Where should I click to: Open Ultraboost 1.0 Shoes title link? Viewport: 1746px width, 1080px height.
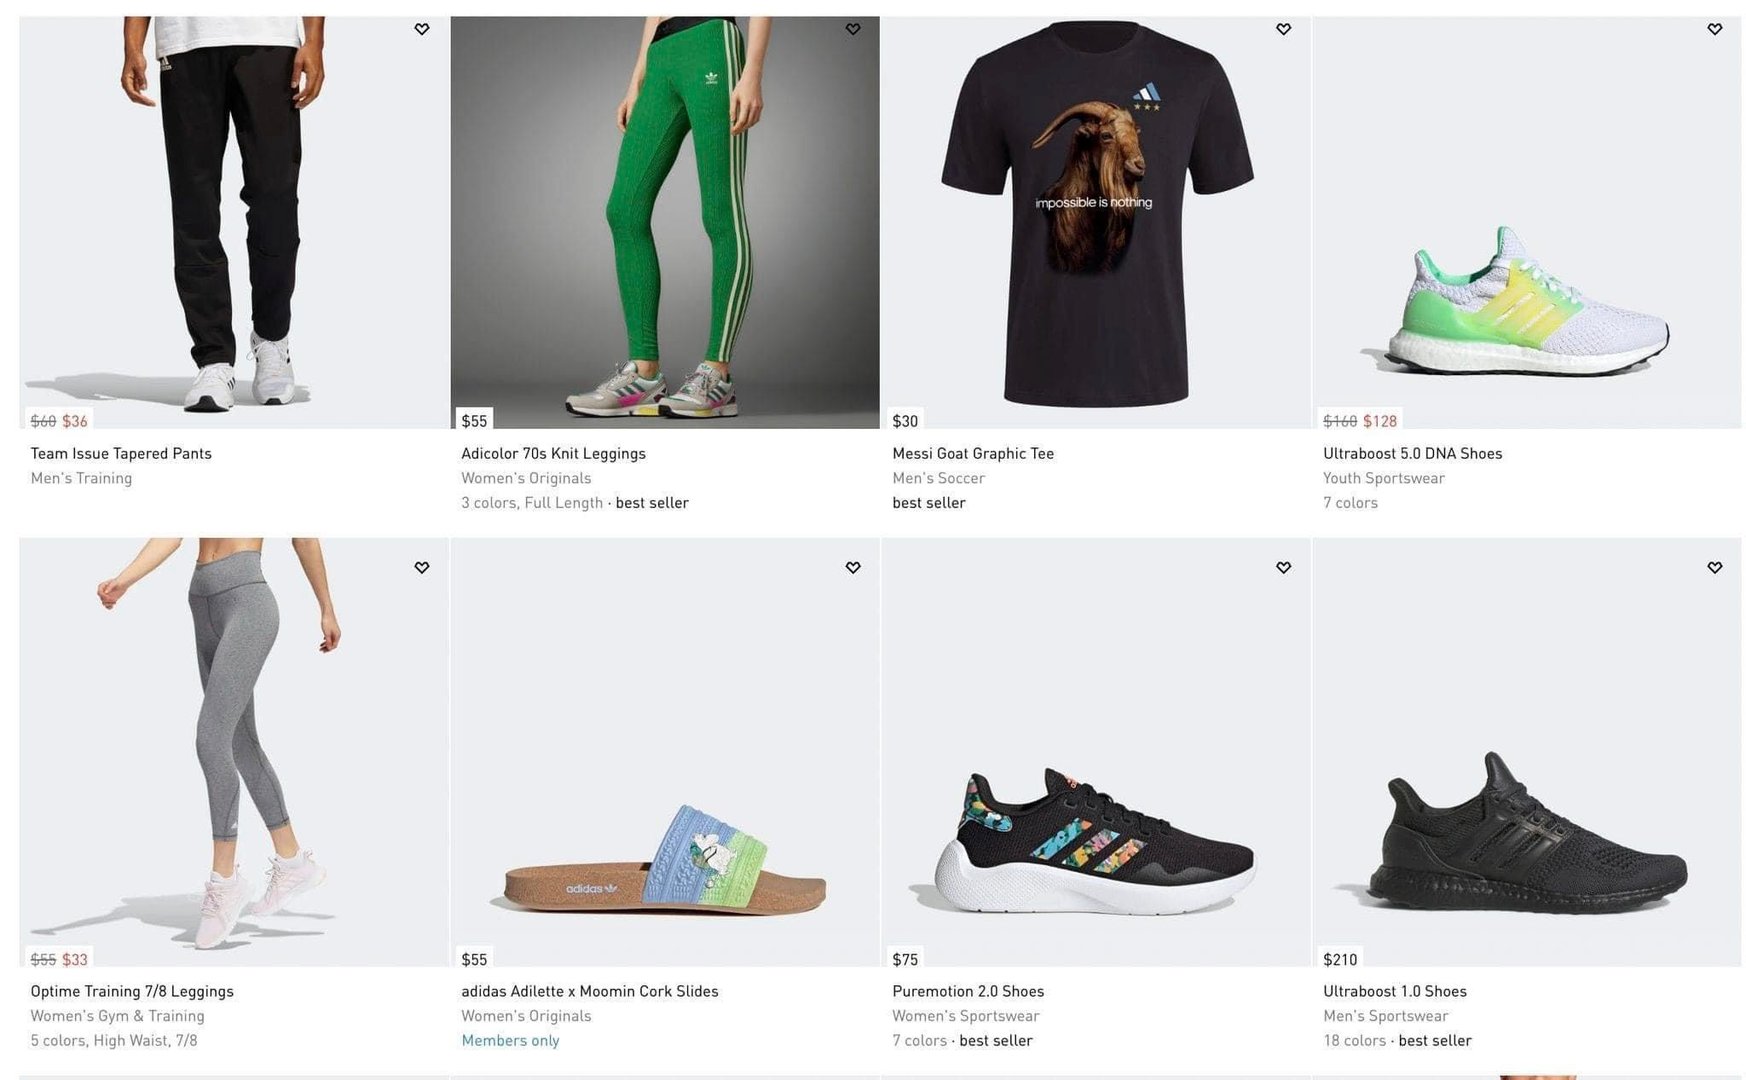pos(1395,991)
